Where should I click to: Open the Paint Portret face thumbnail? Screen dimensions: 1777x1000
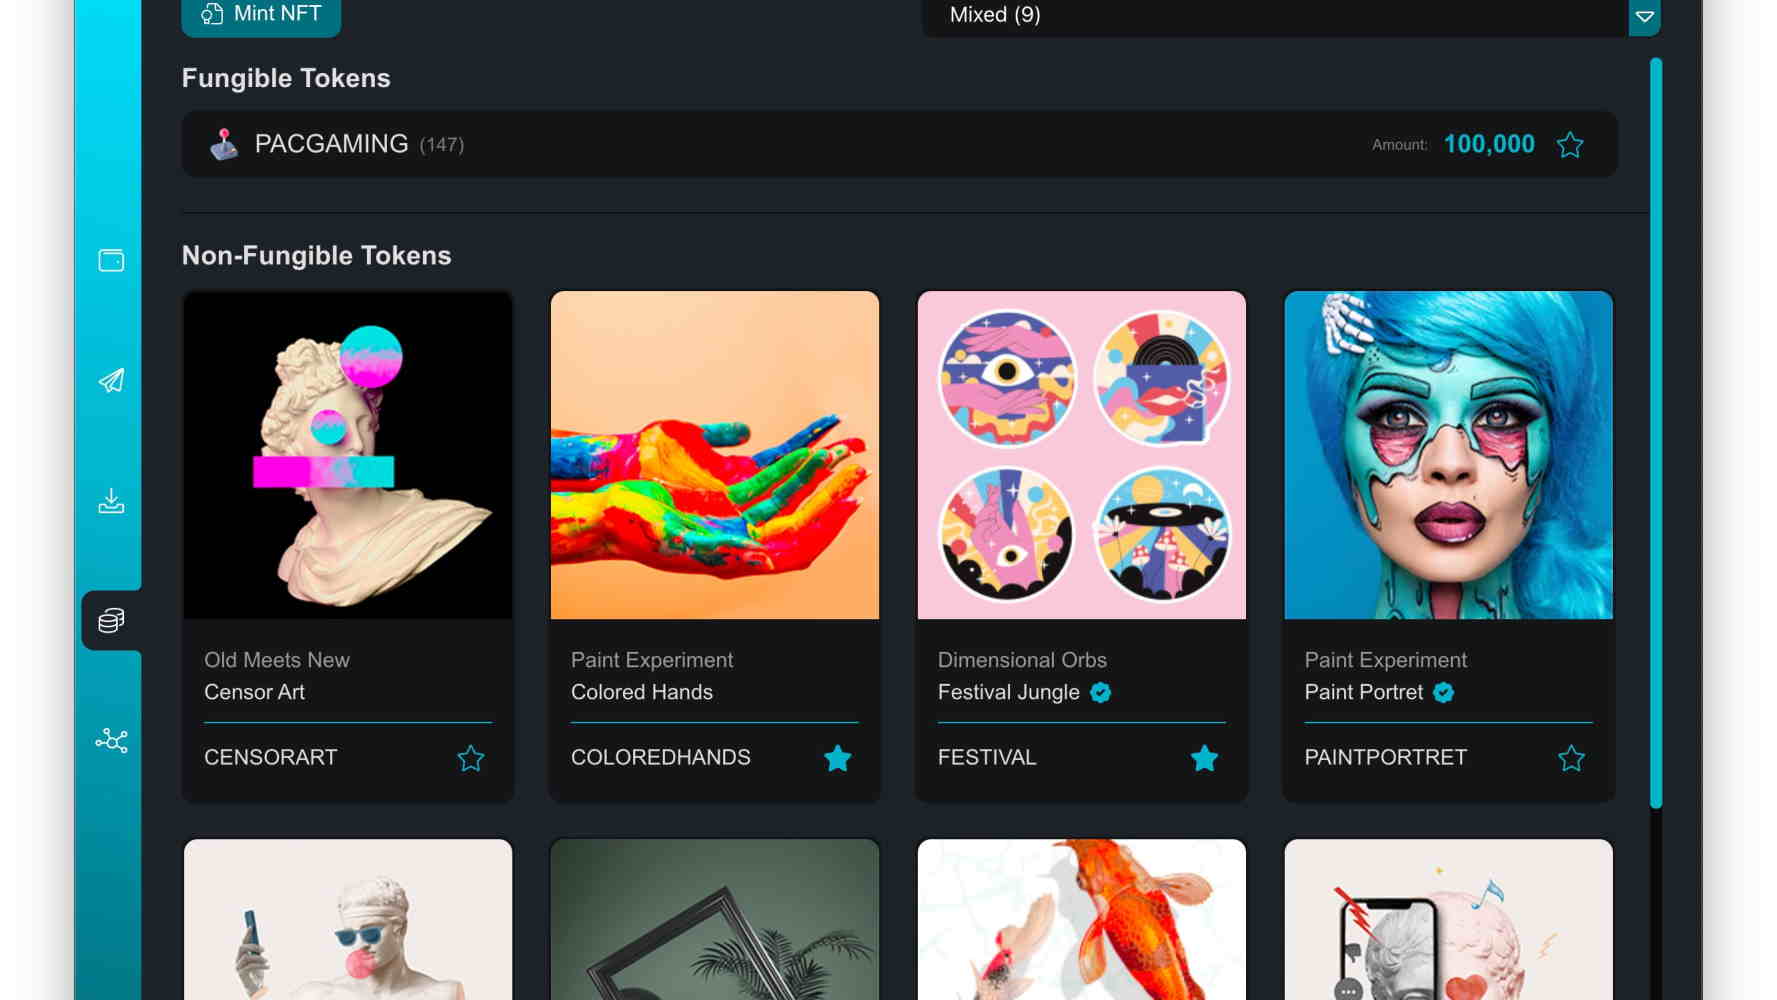point(1449,455)
